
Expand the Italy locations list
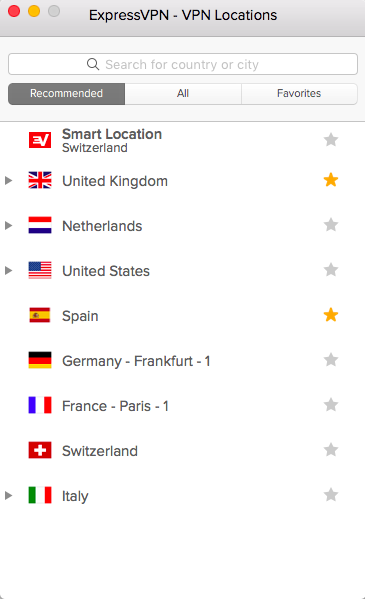8,495
